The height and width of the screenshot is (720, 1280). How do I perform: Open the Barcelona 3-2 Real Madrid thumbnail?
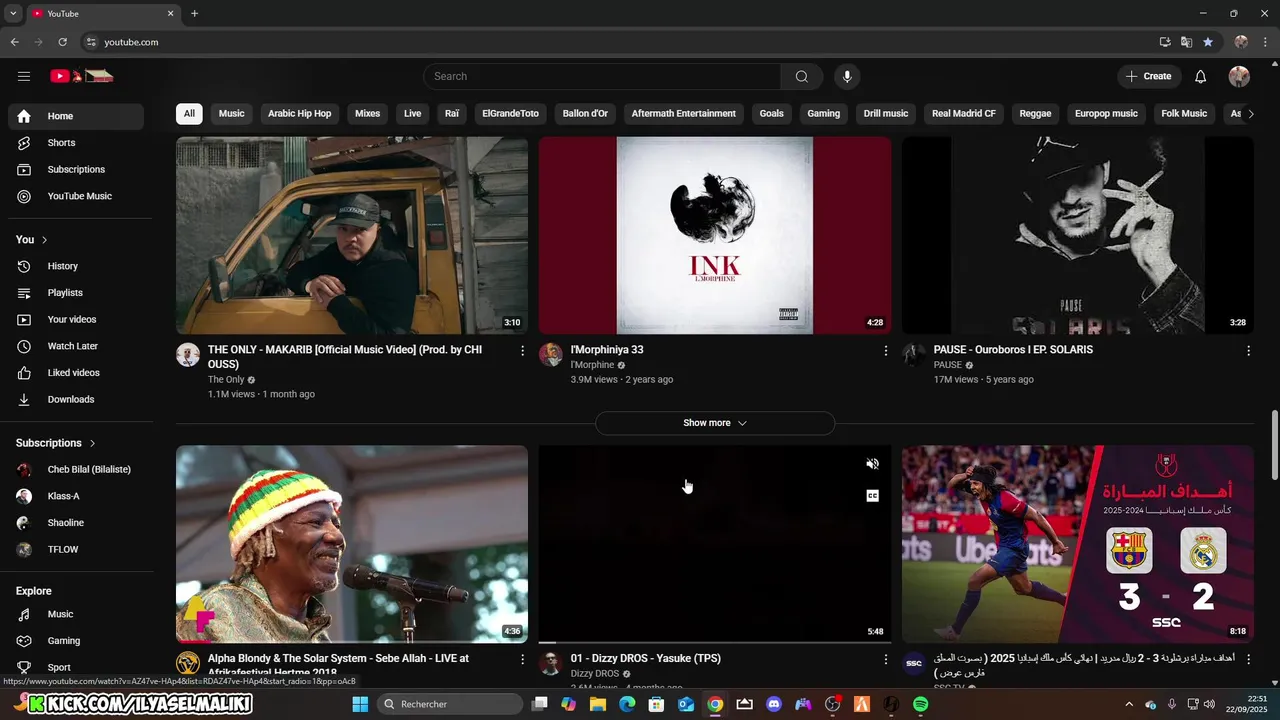tap(1078, 544)
